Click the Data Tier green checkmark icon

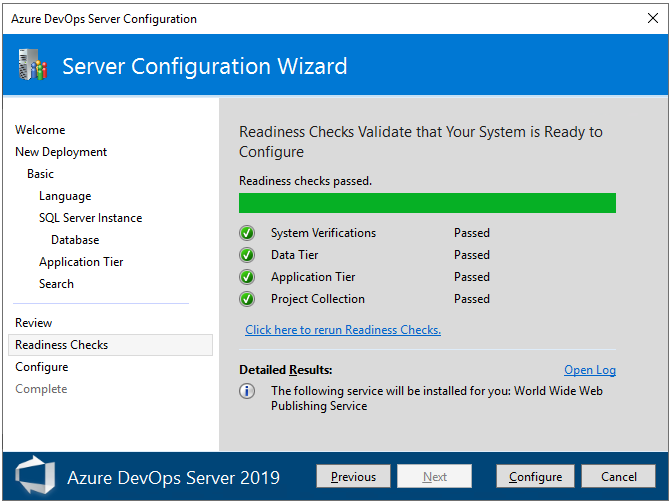(x=247, y=255)
